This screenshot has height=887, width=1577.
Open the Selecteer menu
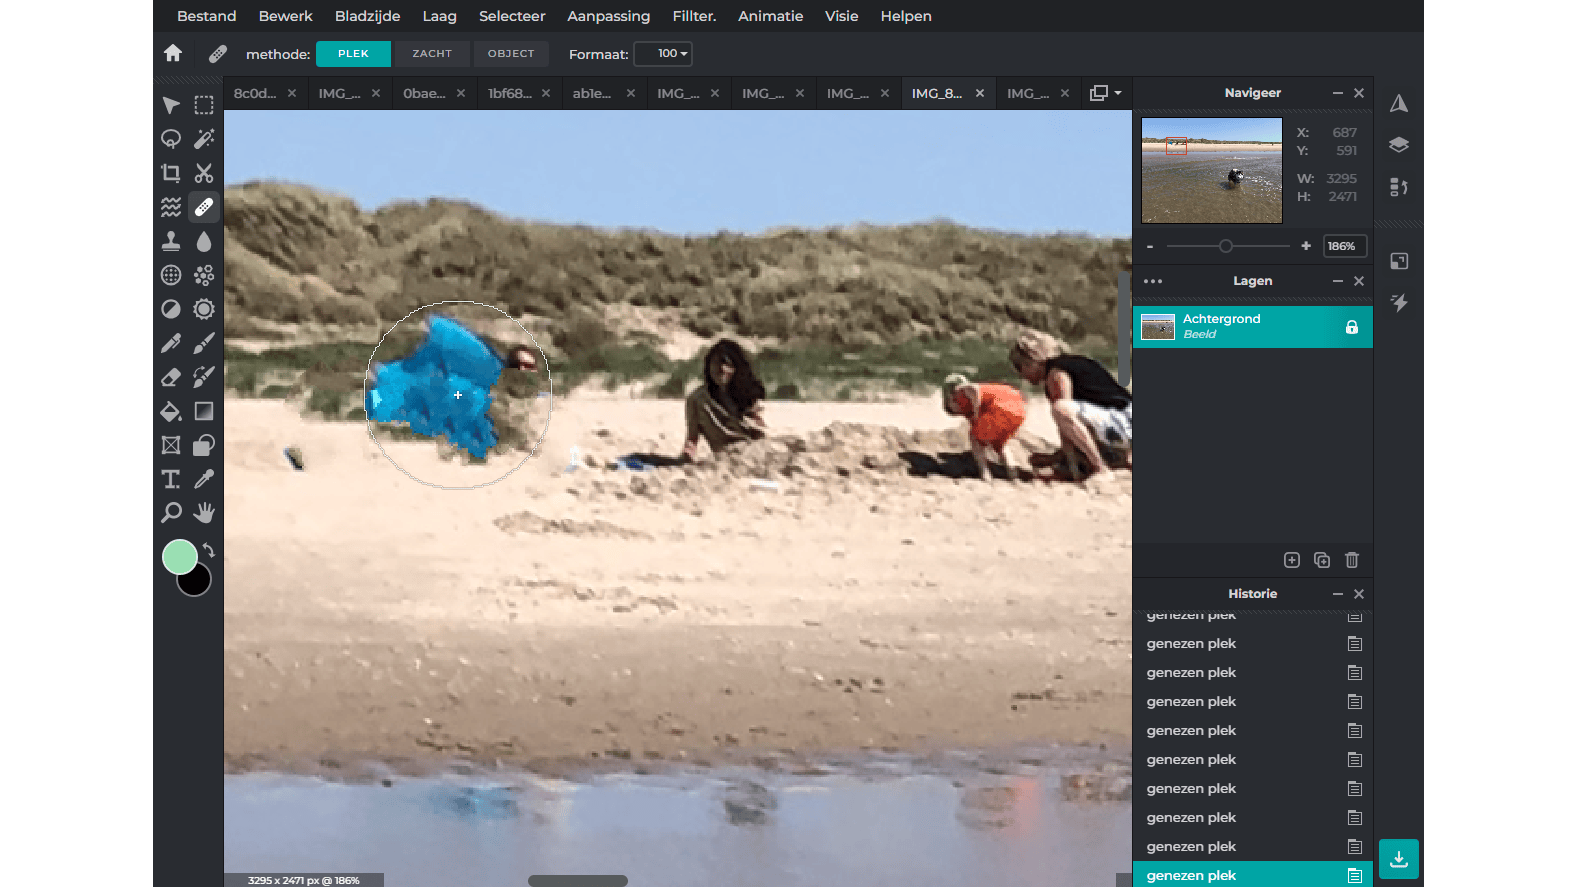(512, 16)
